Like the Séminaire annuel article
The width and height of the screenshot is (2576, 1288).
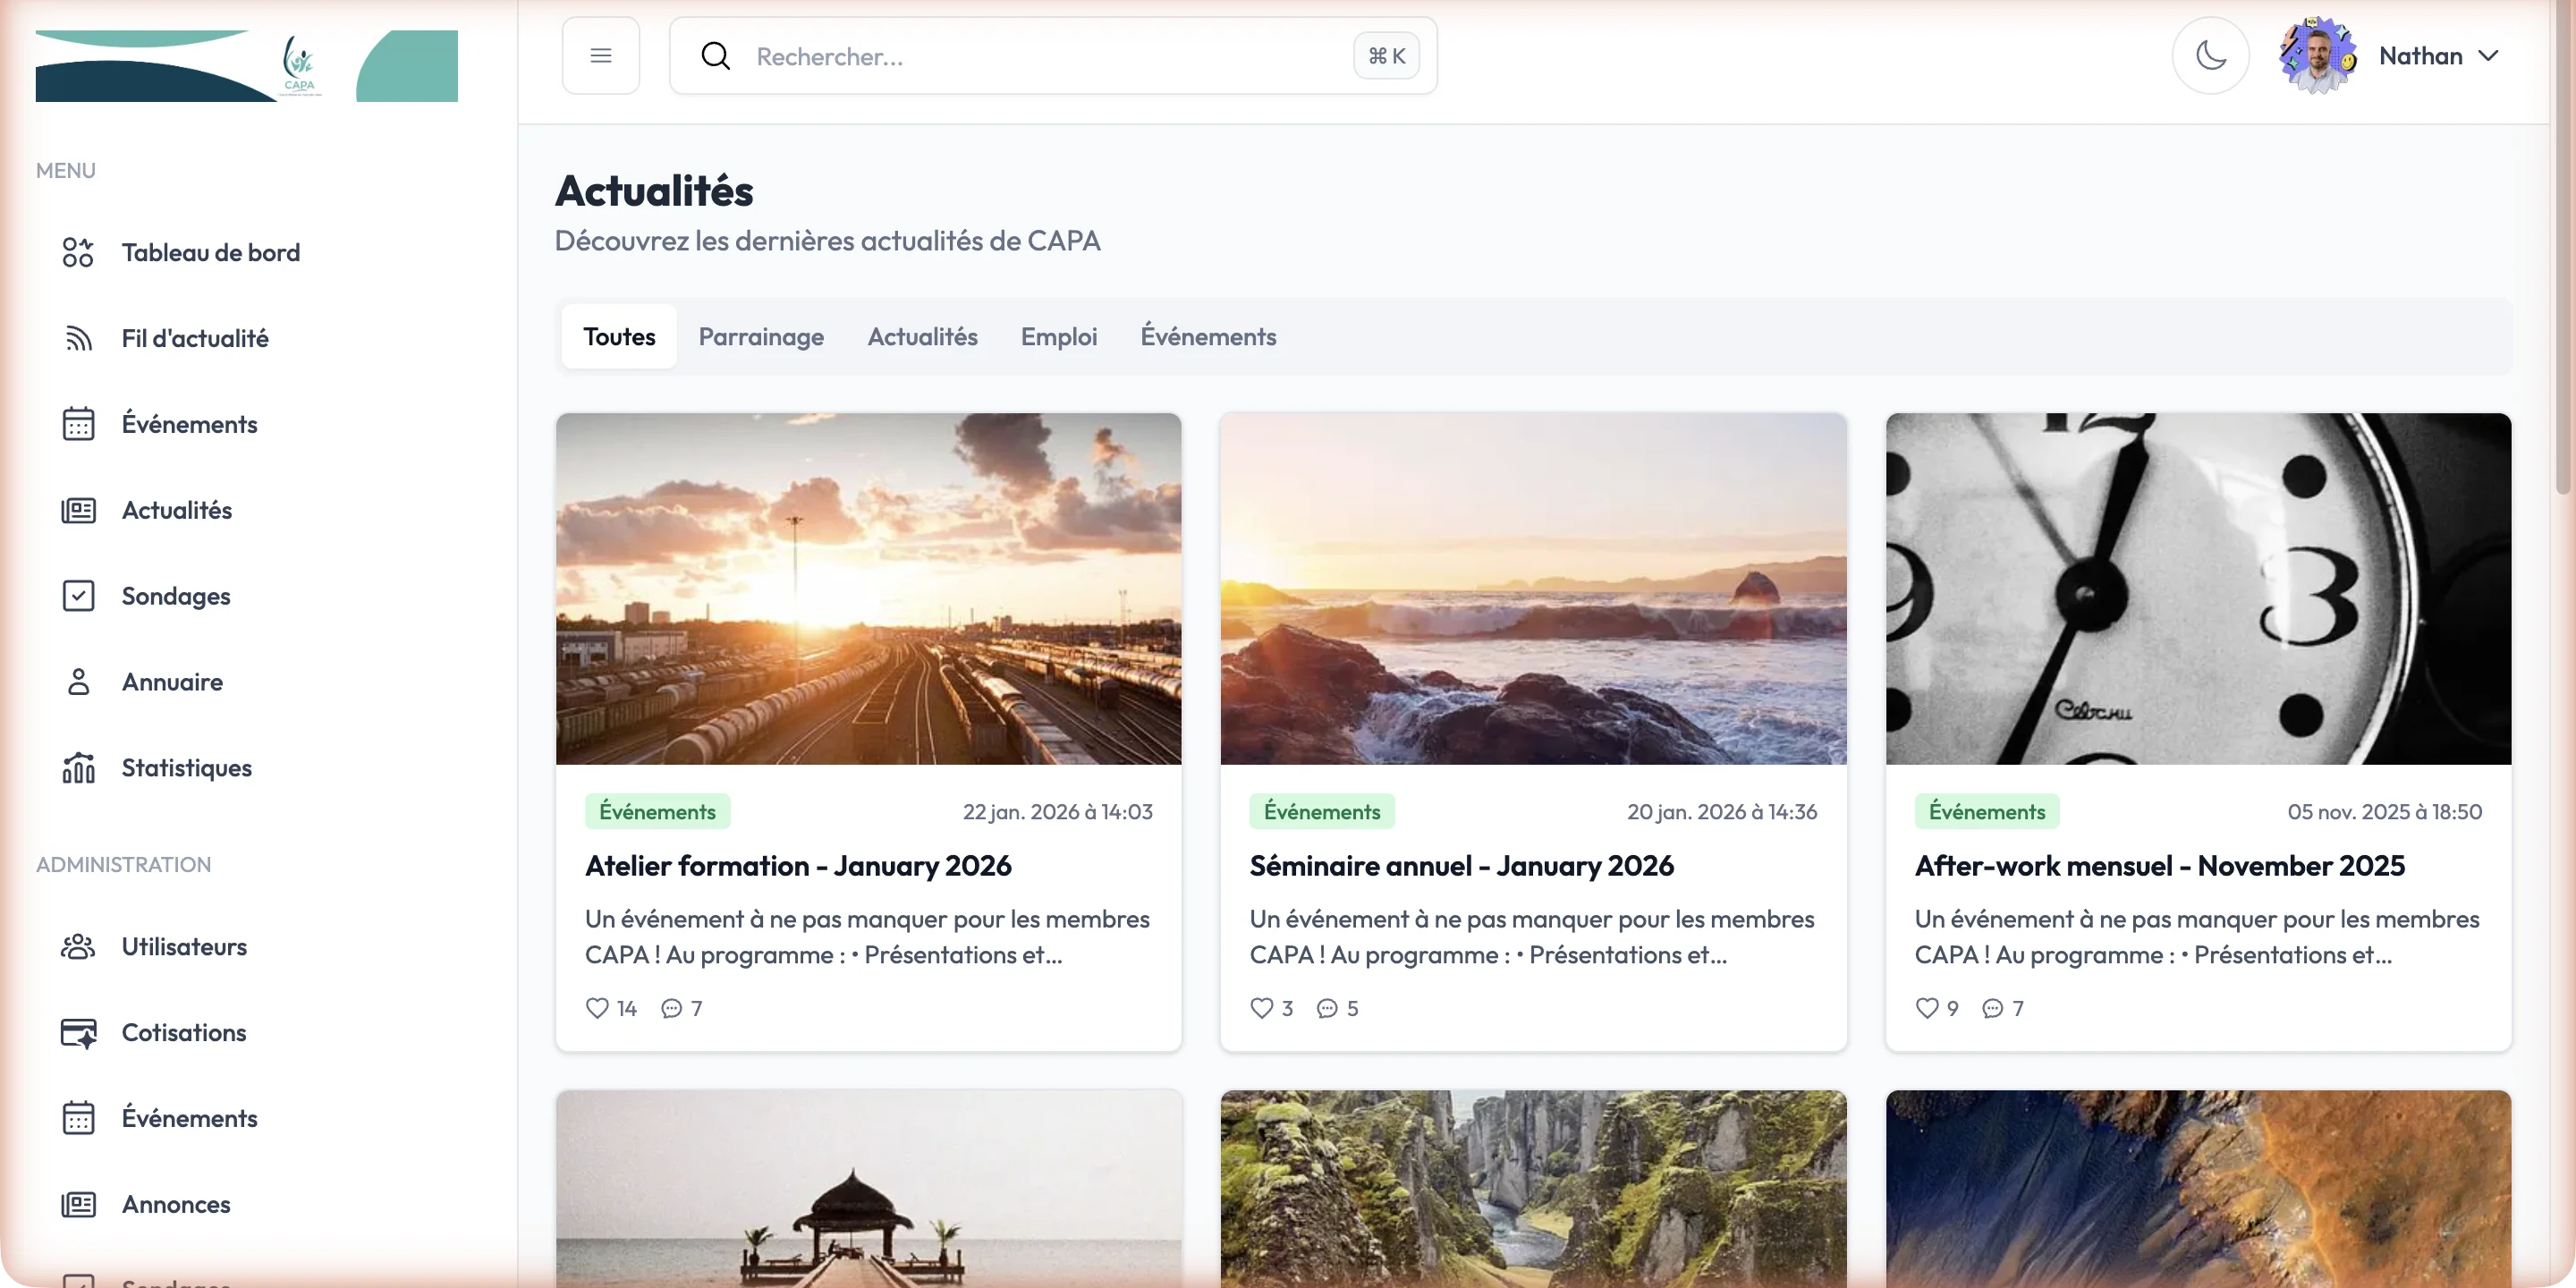[1262, 1008]
